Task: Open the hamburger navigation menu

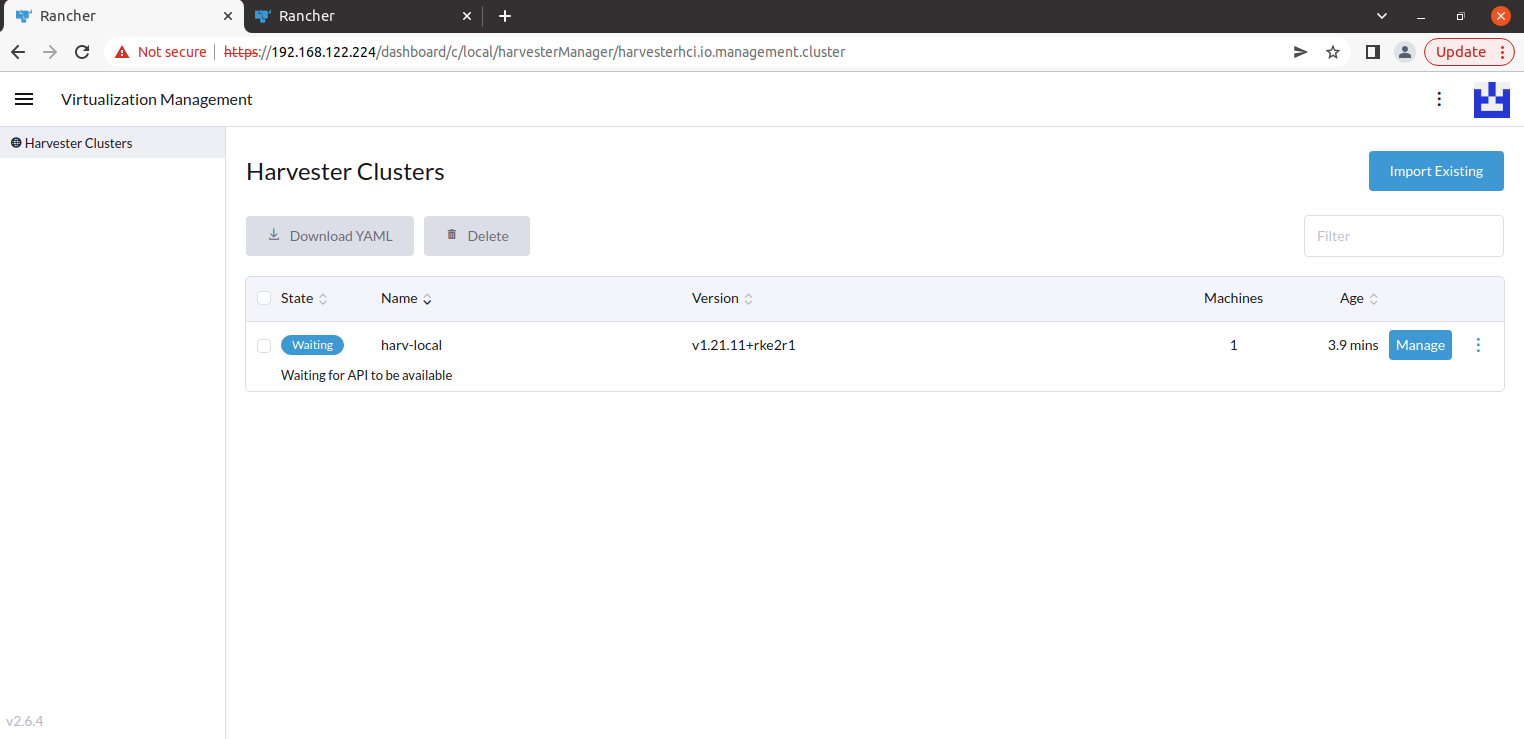Action: pyautogui.click(x=24, y=99)
